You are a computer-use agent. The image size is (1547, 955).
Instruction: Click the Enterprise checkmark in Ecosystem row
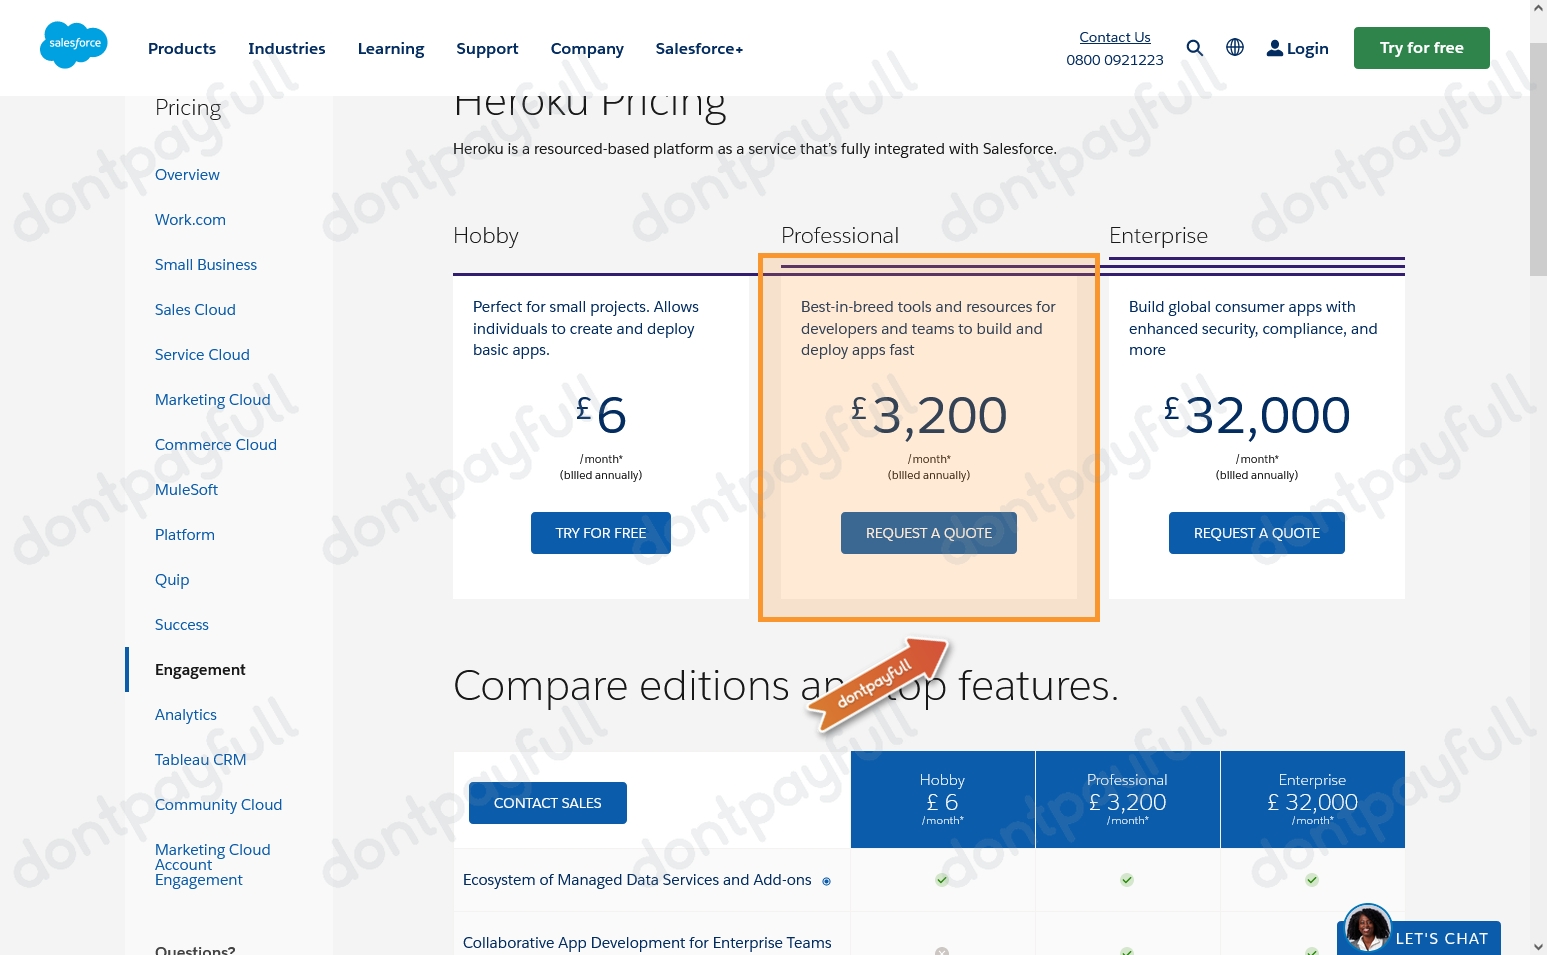[1312, 880]
